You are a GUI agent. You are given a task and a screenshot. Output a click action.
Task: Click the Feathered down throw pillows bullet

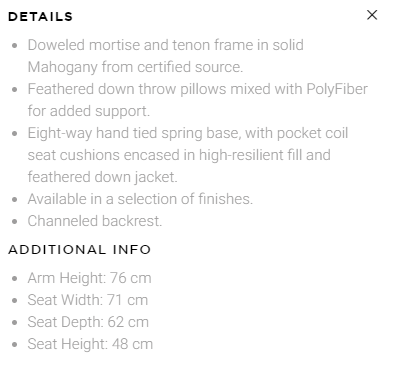pyautogui.click(x=198, y=89)
